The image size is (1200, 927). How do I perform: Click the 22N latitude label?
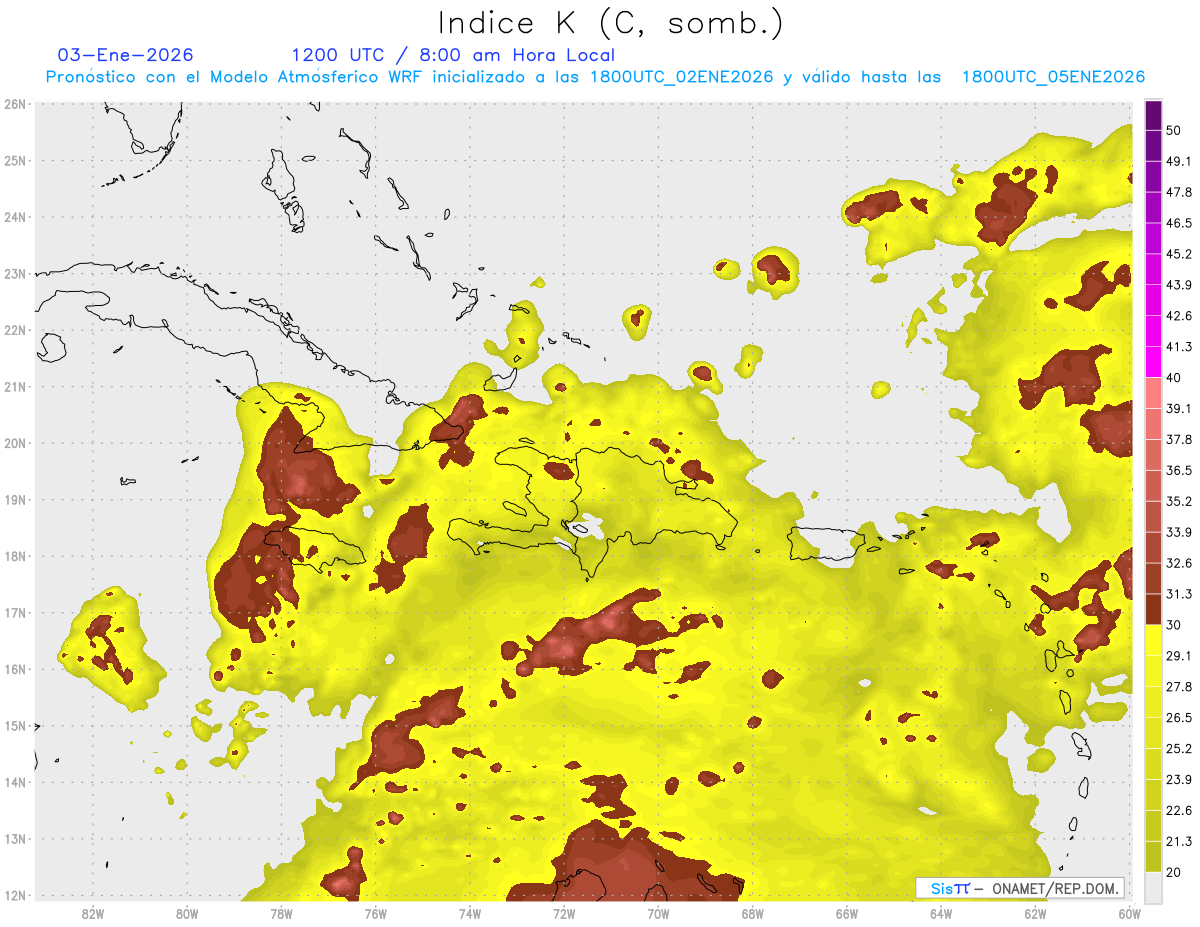tap(15, 330)
